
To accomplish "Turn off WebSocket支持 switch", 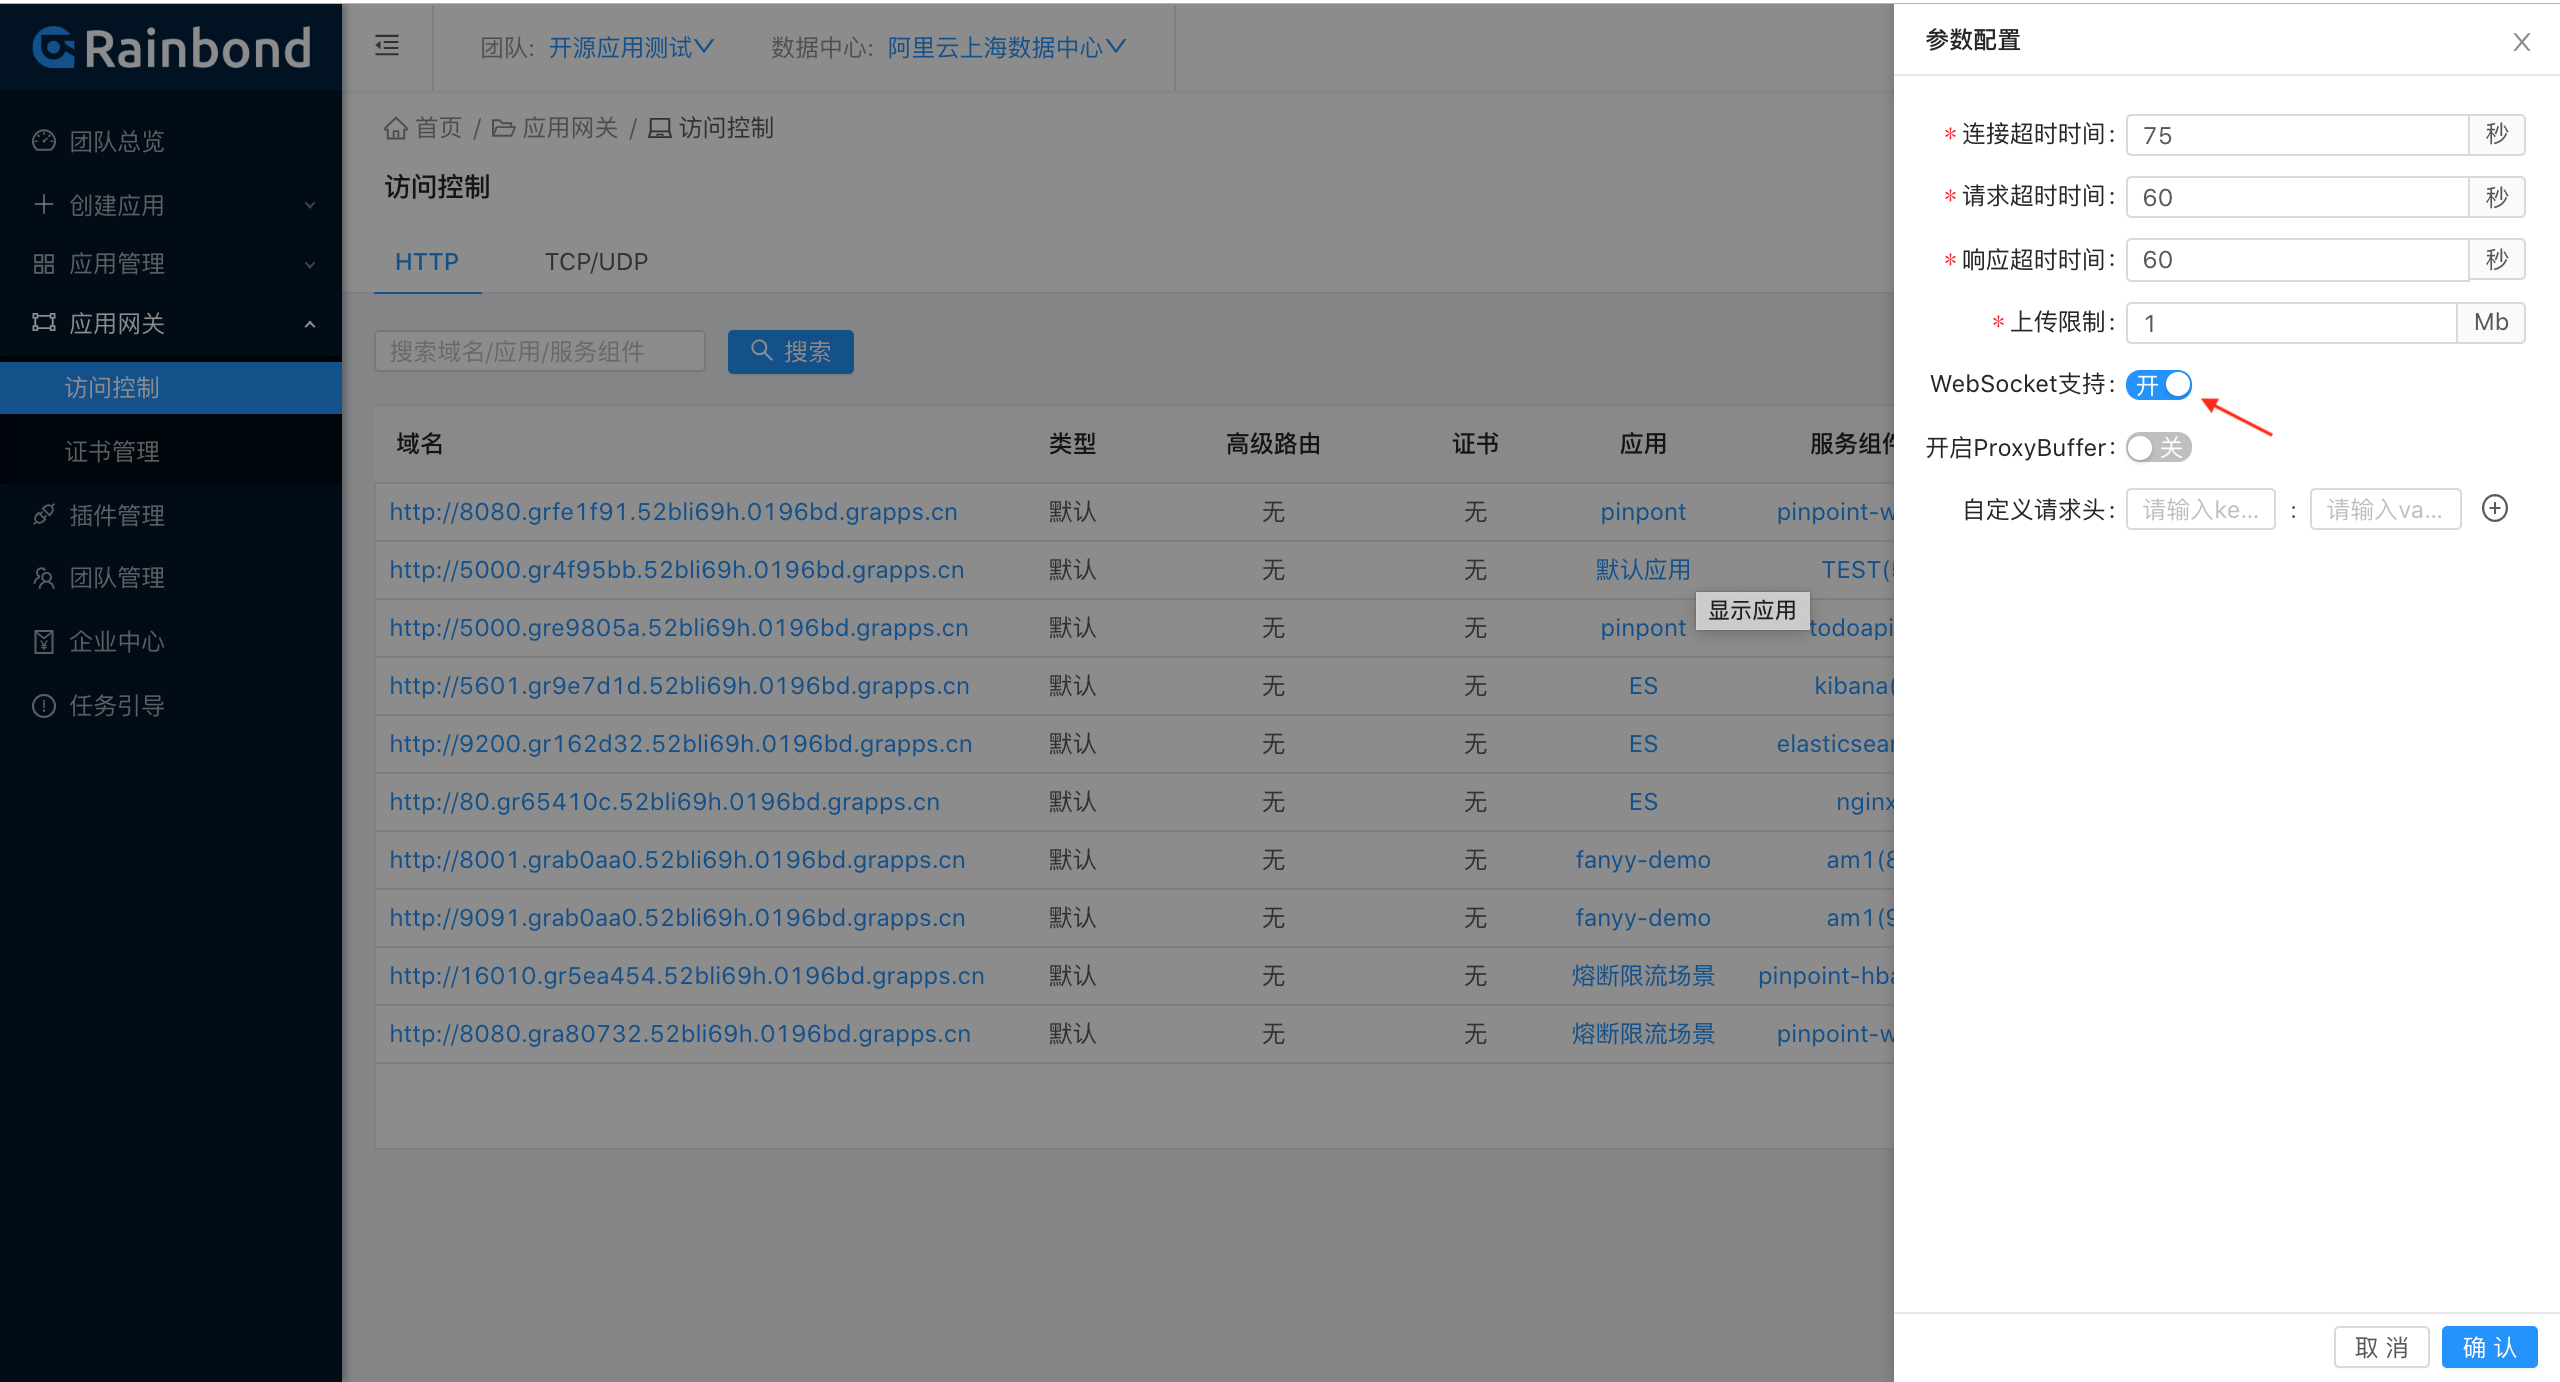I will 2159,385.
